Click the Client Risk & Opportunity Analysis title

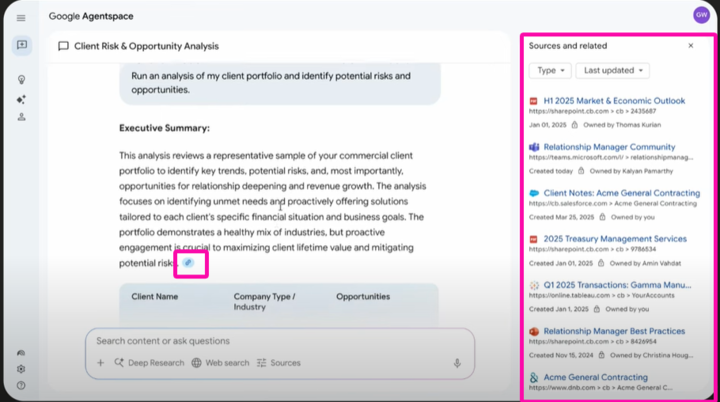(x=146, y=46)
